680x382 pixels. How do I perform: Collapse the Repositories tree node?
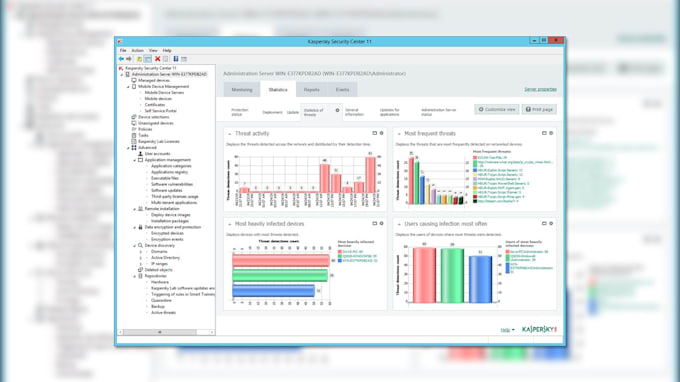135,276
